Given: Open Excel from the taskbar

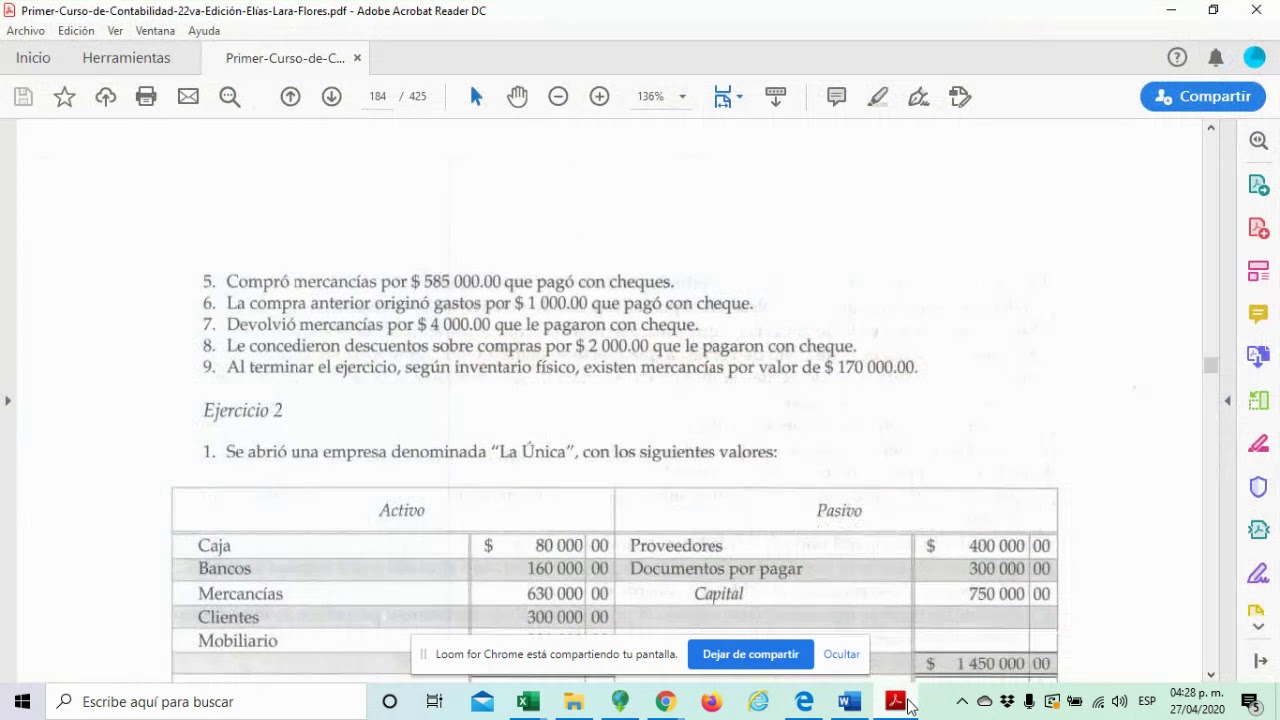Looking at the screenshot, I should (528, 702).
